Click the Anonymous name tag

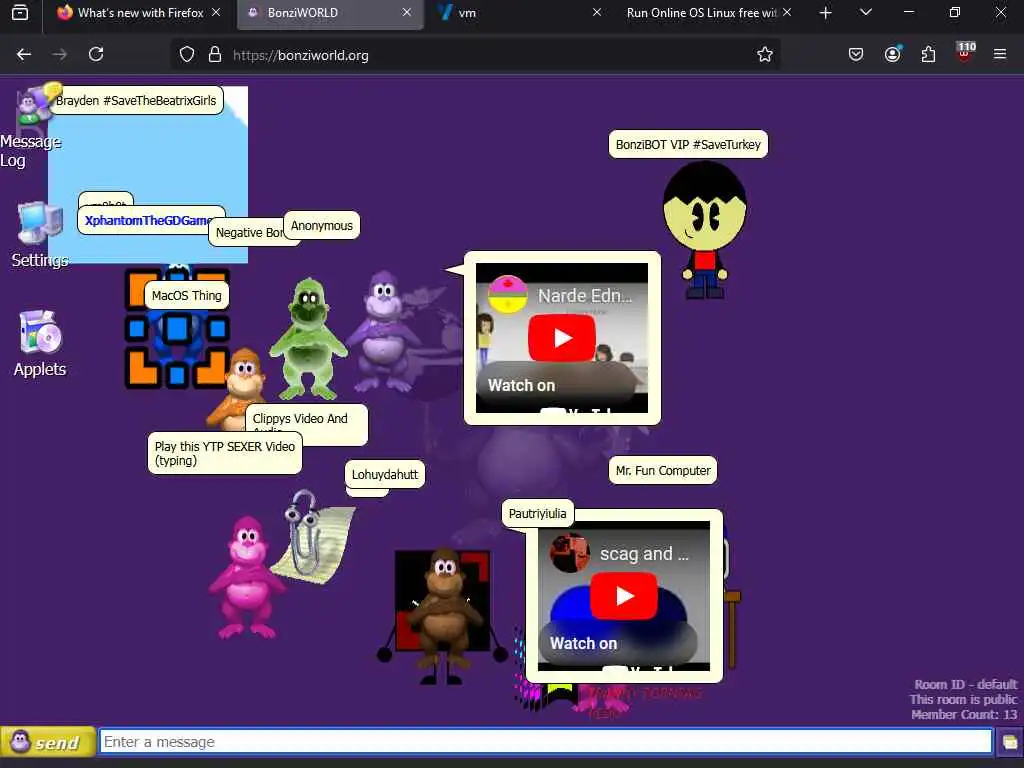click(321, 225)
